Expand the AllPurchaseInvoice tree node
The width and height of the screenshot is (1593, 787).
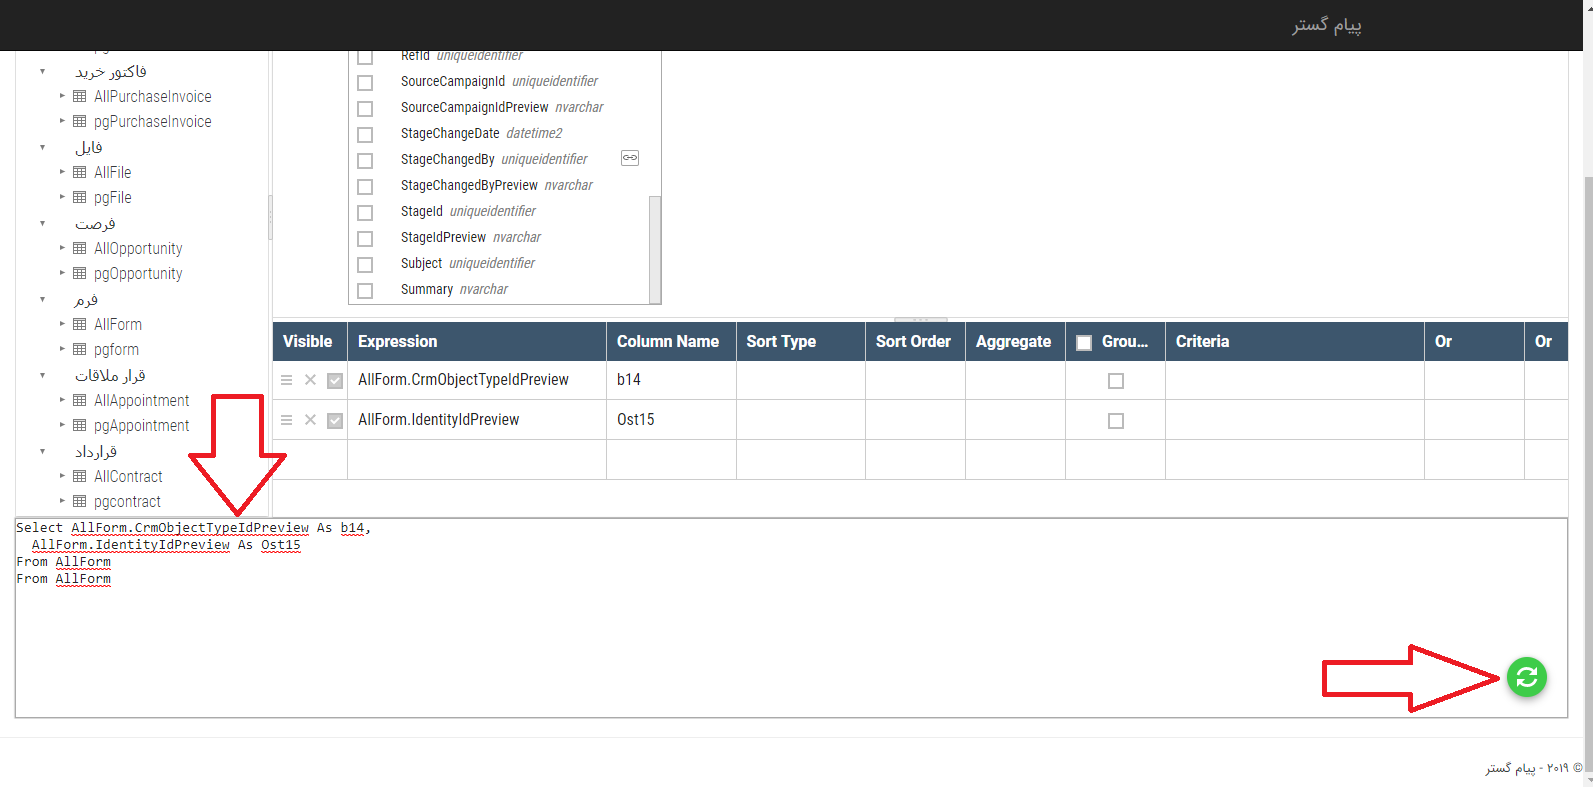pyautogui.click(x=62, y=96)
